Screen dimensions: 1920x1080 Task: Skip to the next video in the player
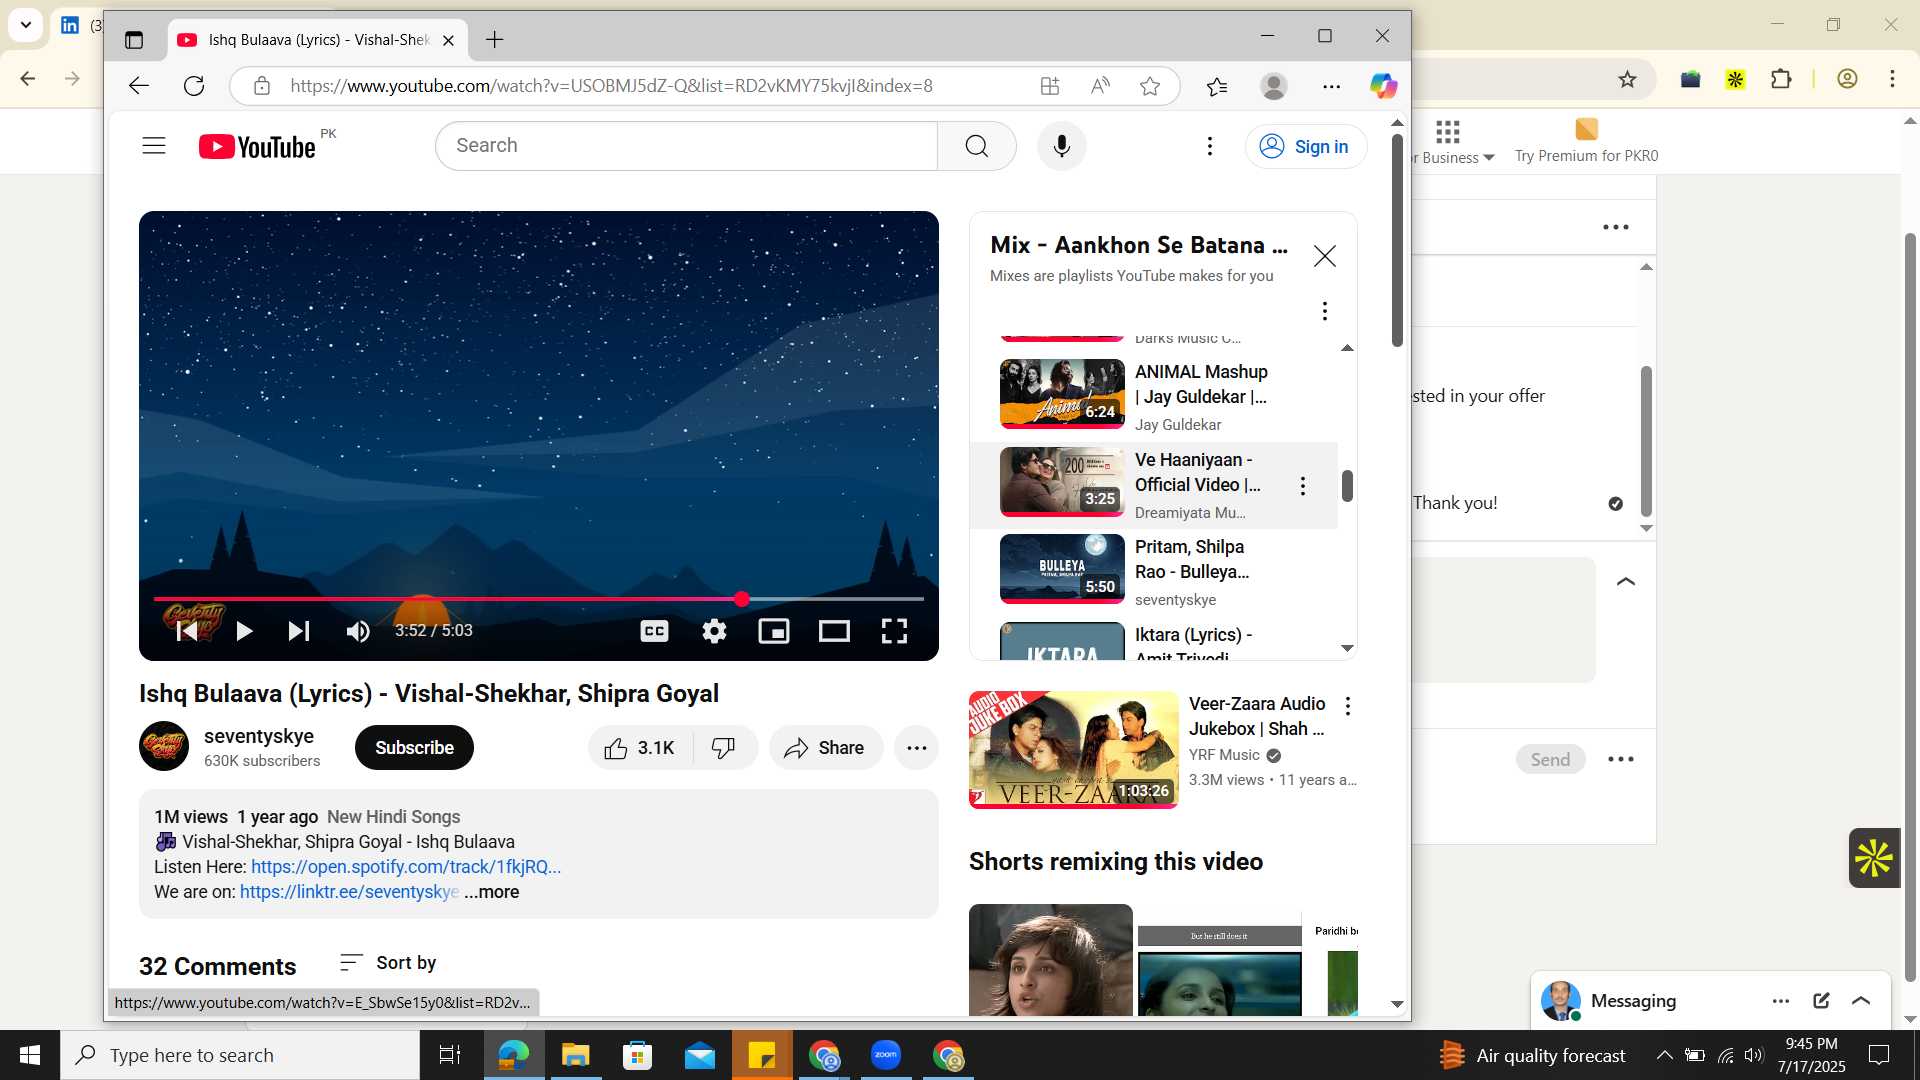pos(298,631)
